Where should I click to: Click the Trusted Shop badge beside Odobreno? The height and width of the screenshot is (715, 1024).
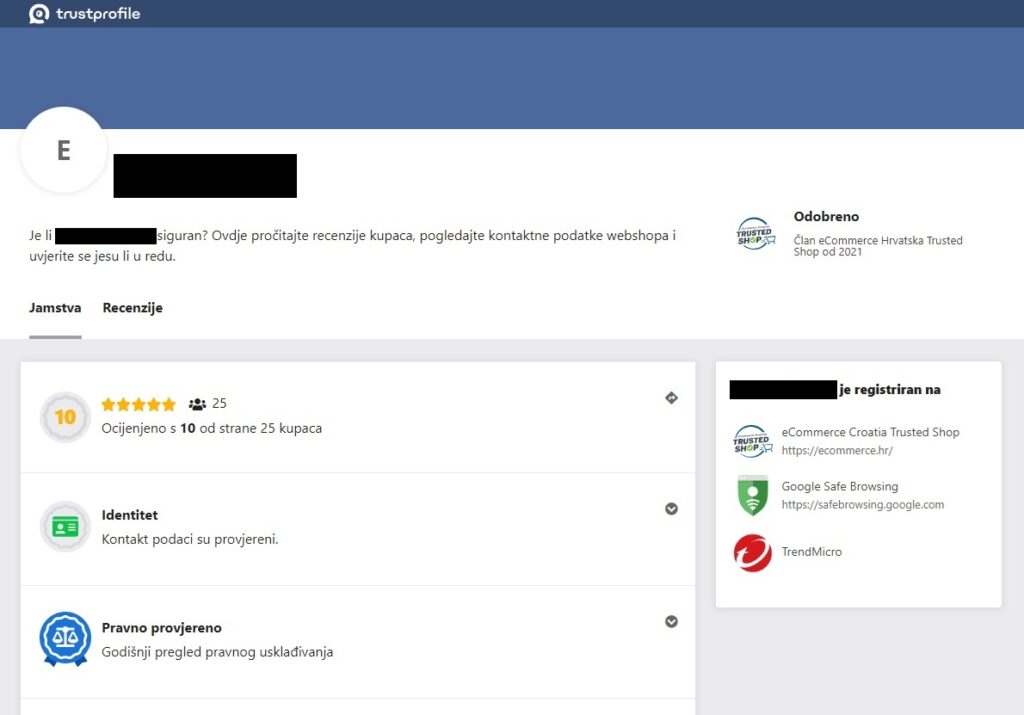(754, 234)
